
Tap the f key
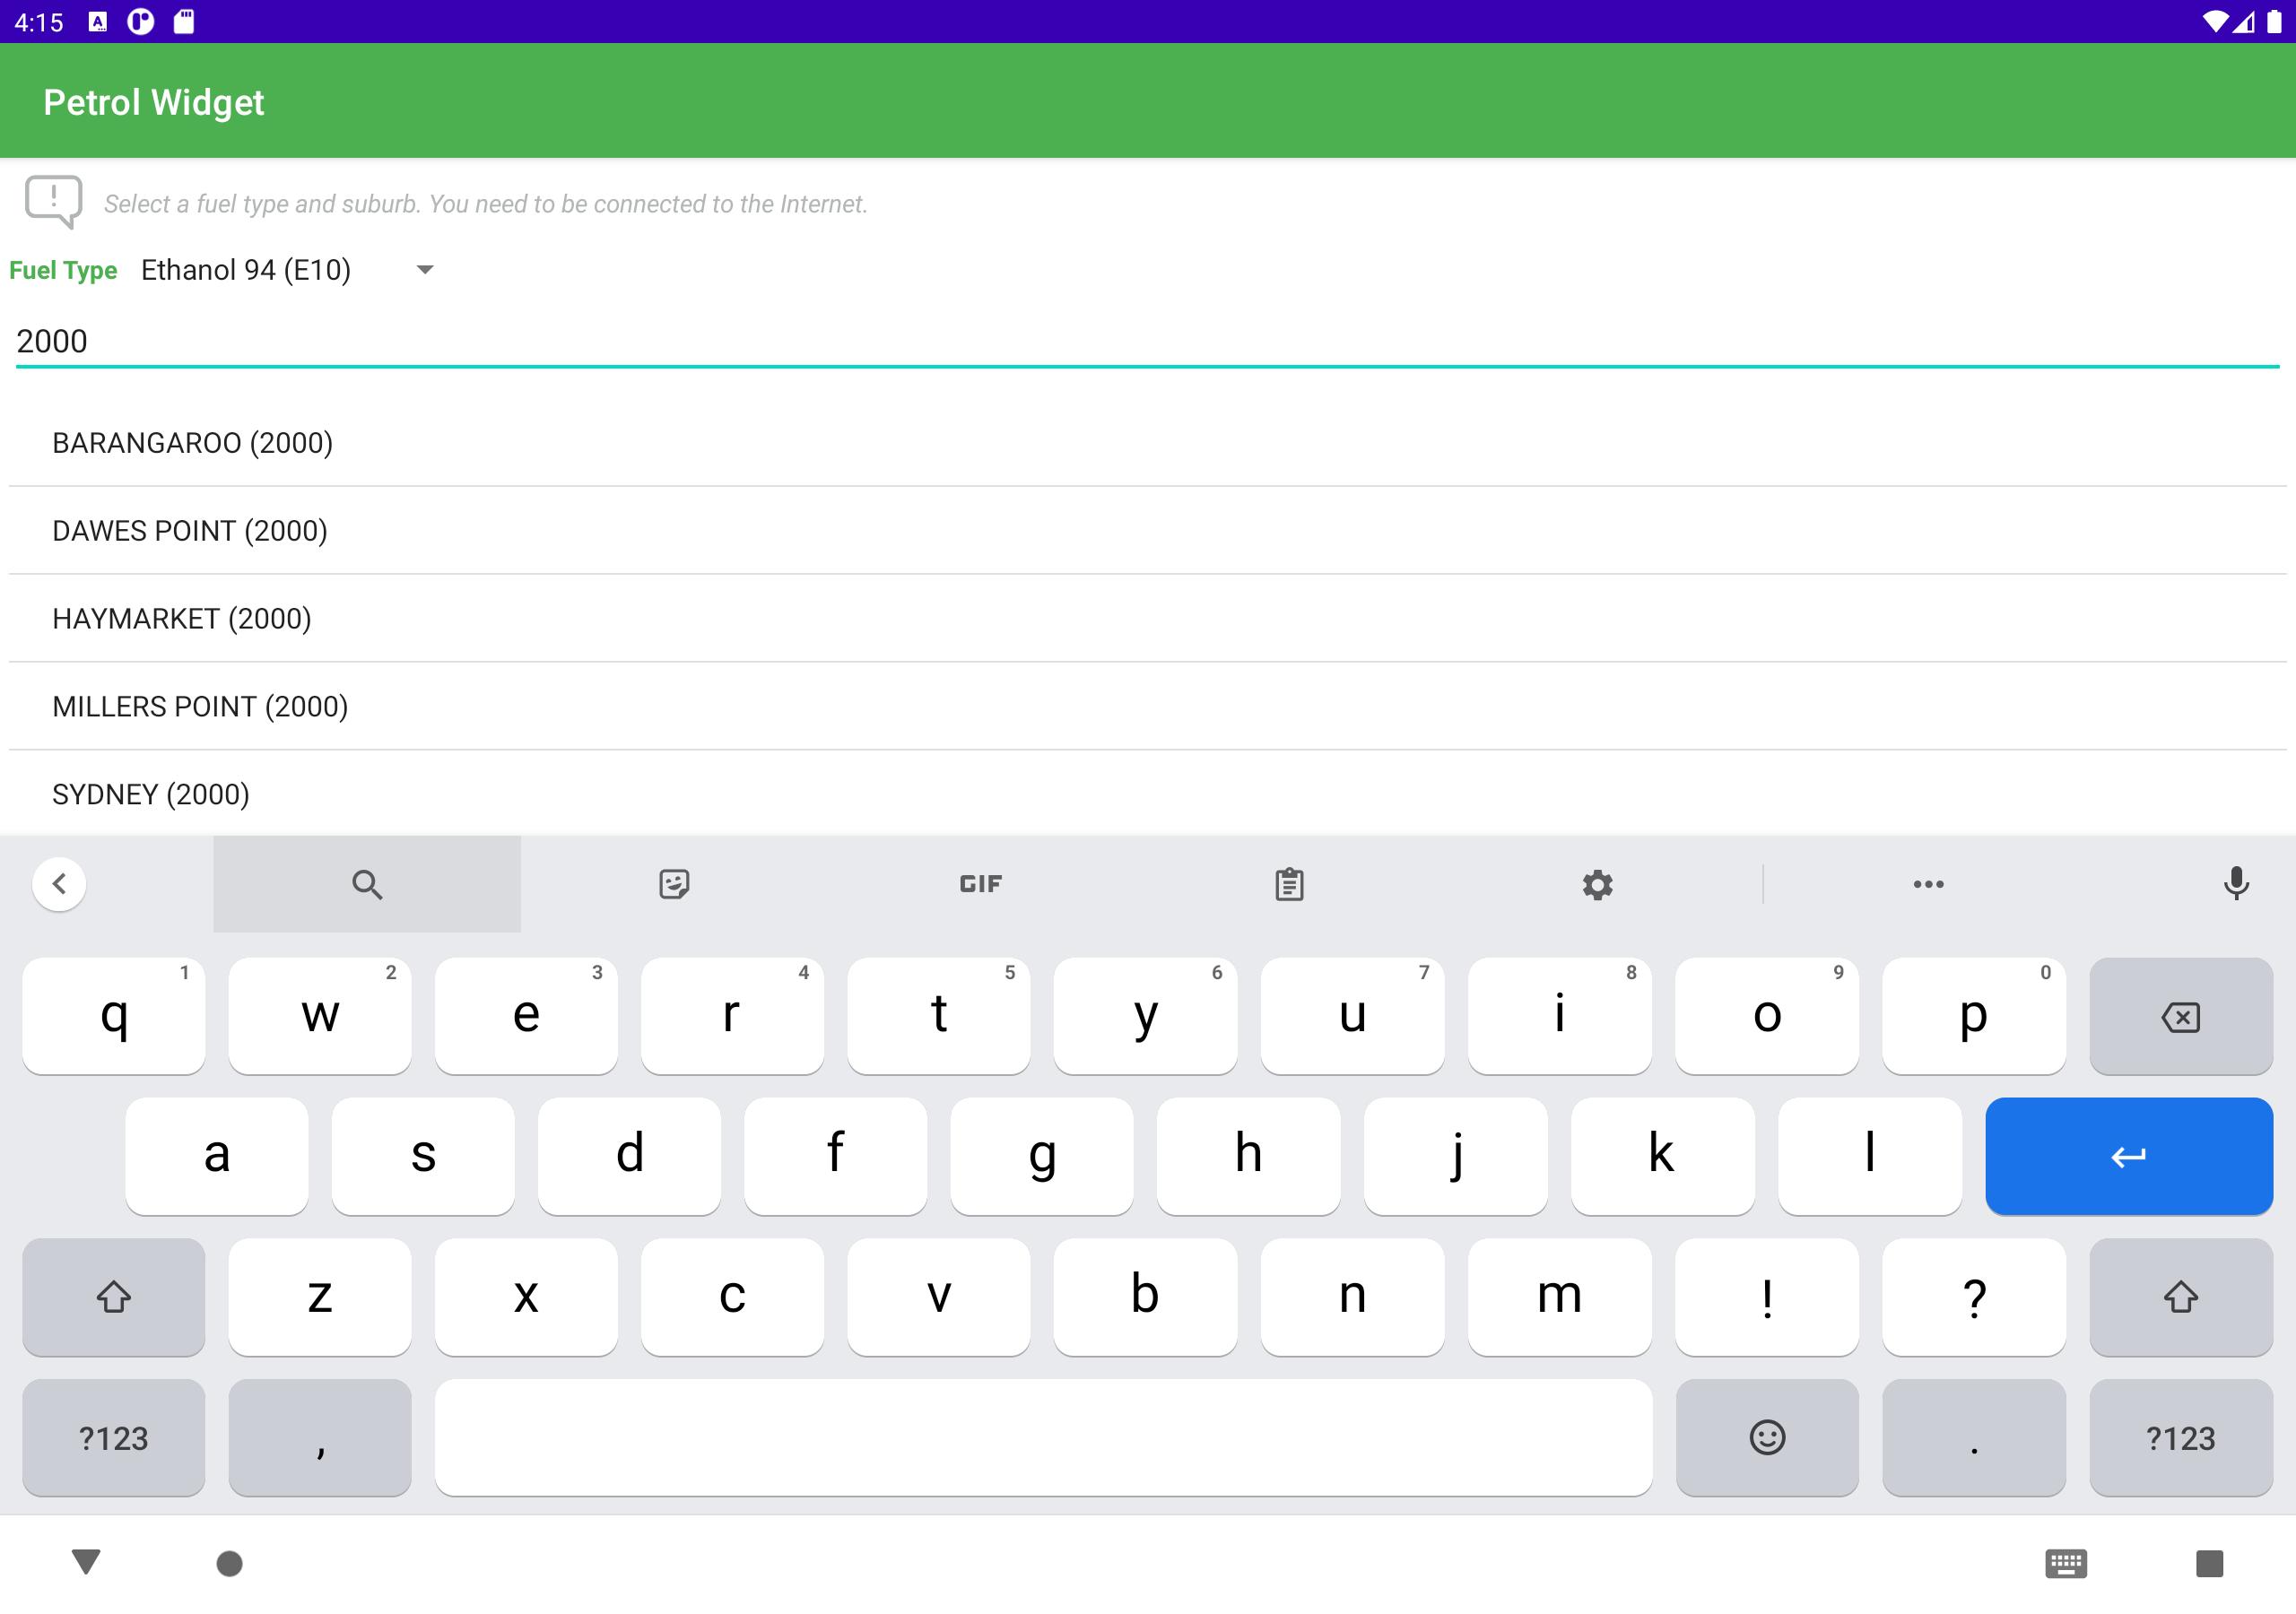(x=835, y=1157)
